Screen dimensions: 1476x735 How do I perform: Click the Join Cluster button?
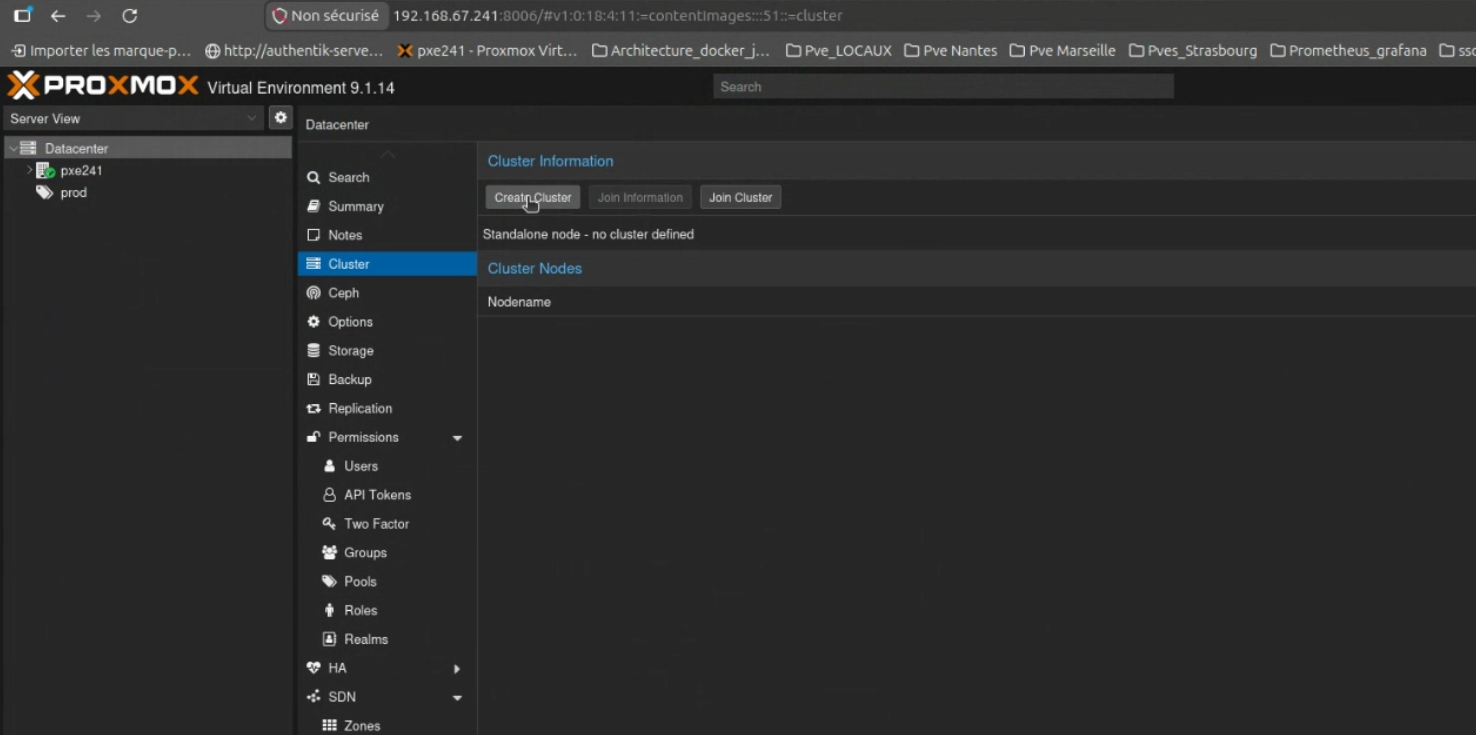(x=741, y=198)
